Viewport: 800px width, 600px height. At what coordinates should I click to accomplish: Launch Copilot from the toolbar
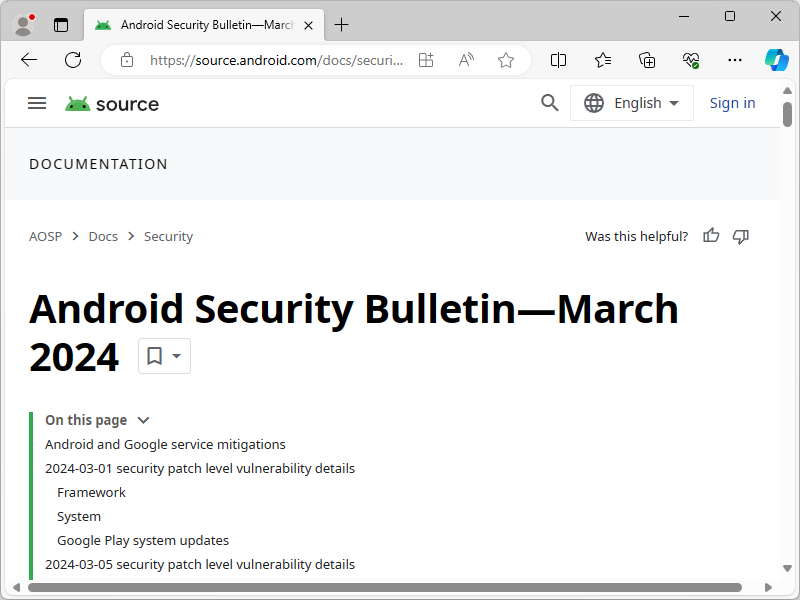tap(777, 60)
